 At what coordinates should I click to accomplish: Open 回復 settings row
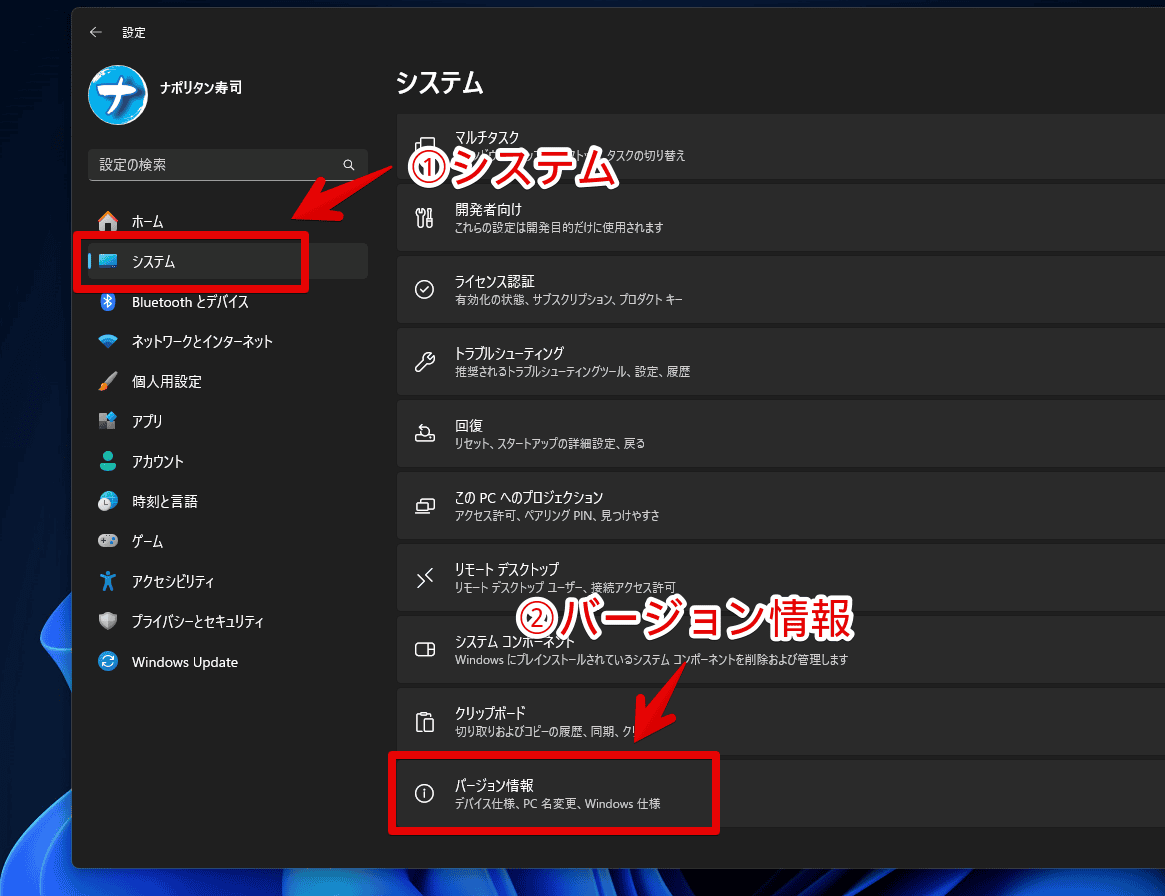pyautogui.click(x=781, y=434)
